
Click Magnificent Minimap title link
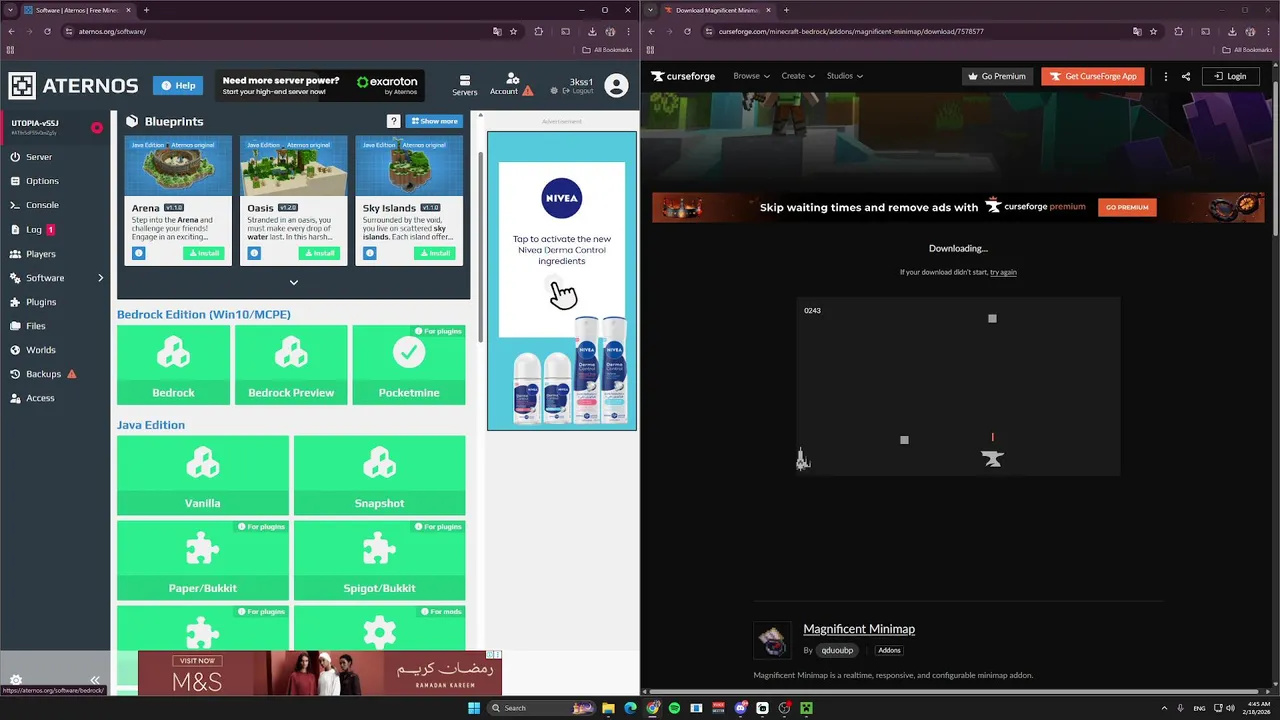(x=859, y=629)
